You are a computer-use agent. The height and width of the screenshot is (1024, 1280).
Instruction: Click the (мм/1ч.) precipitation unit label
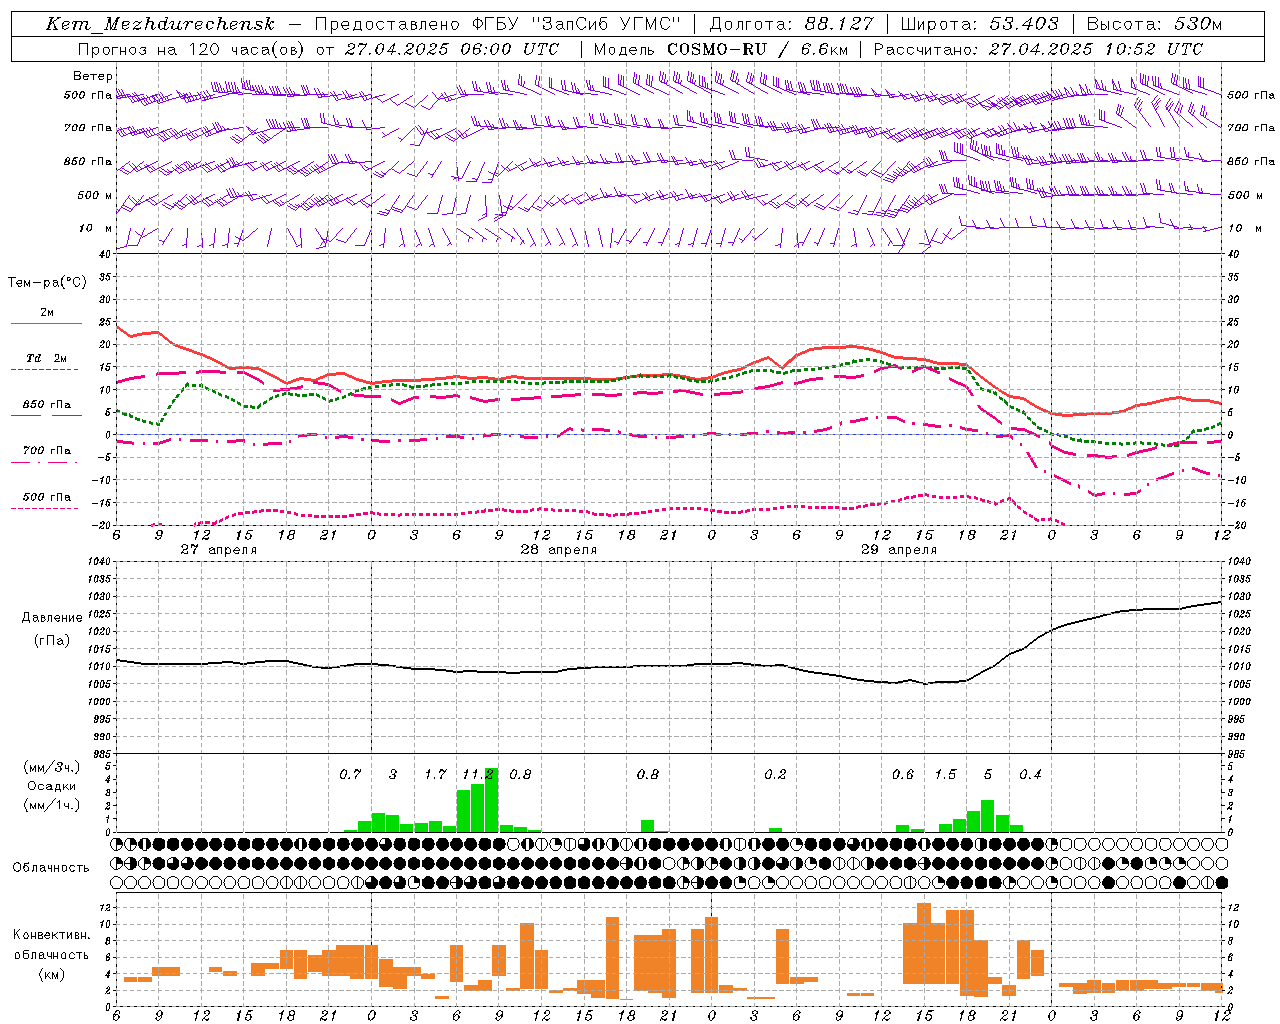[51, 805]
